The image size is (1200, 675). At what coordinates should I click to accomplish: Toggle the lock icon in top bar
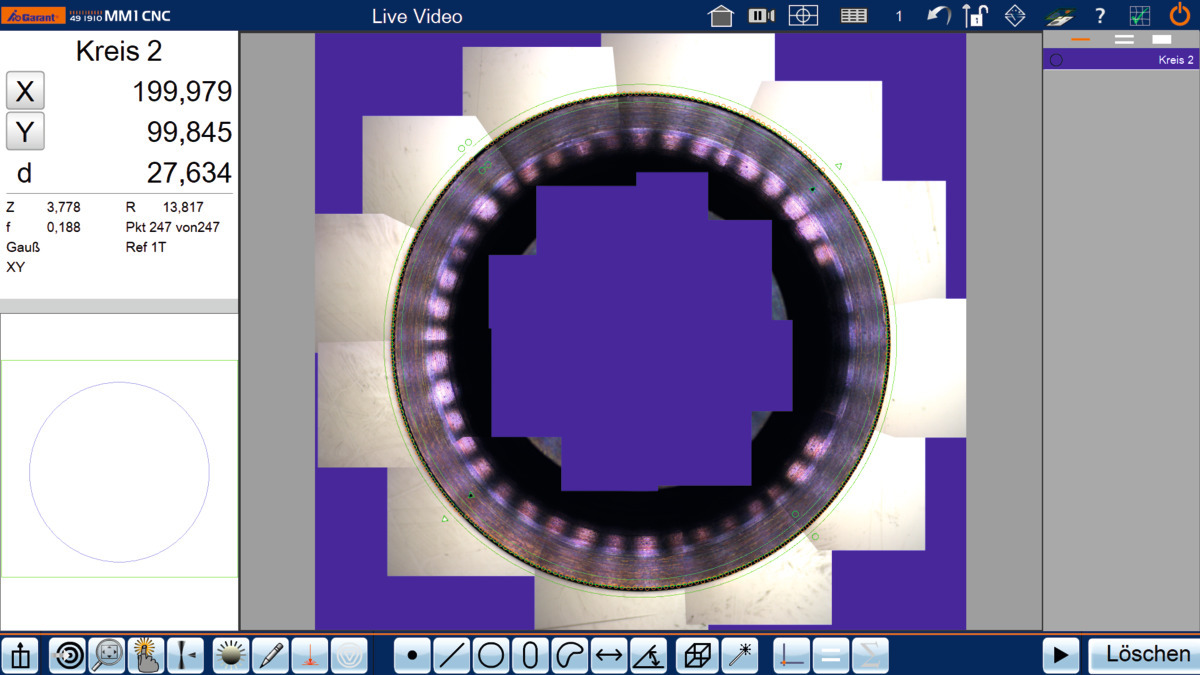[975, 16]
